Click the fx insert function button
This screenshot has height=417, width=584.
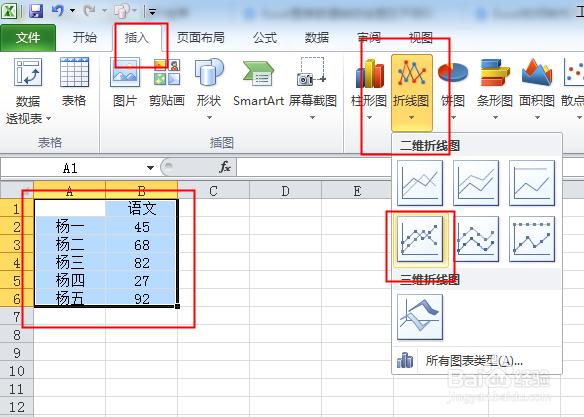coord(225,167)
